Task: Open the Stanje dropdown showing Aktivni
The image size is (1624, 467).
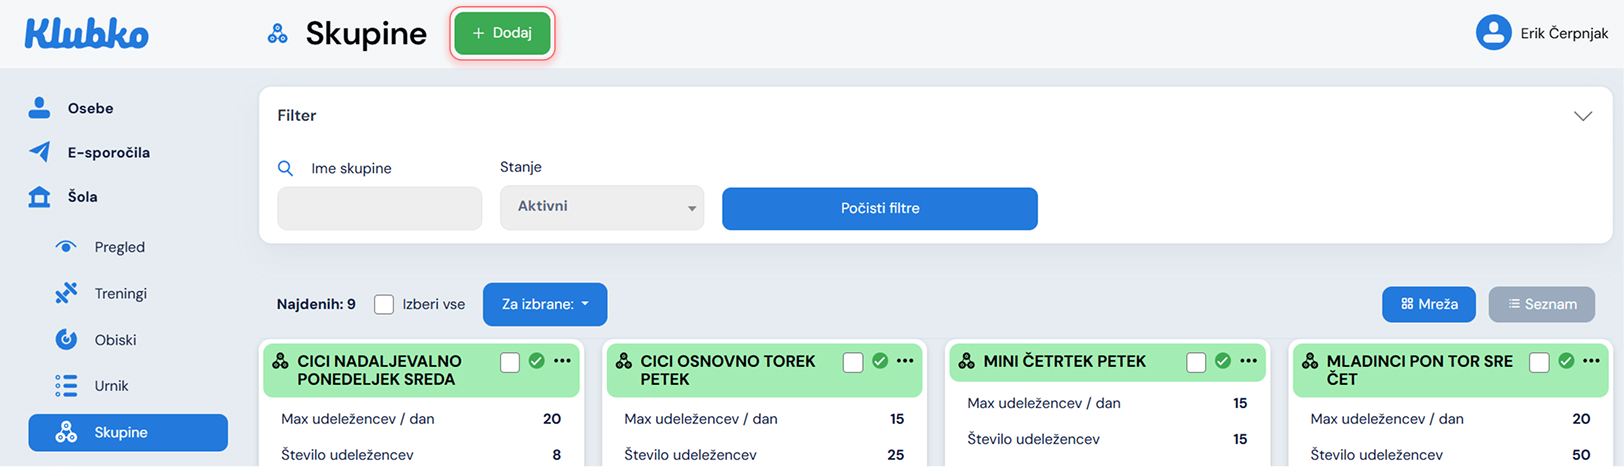Action: tap(602, 207)
